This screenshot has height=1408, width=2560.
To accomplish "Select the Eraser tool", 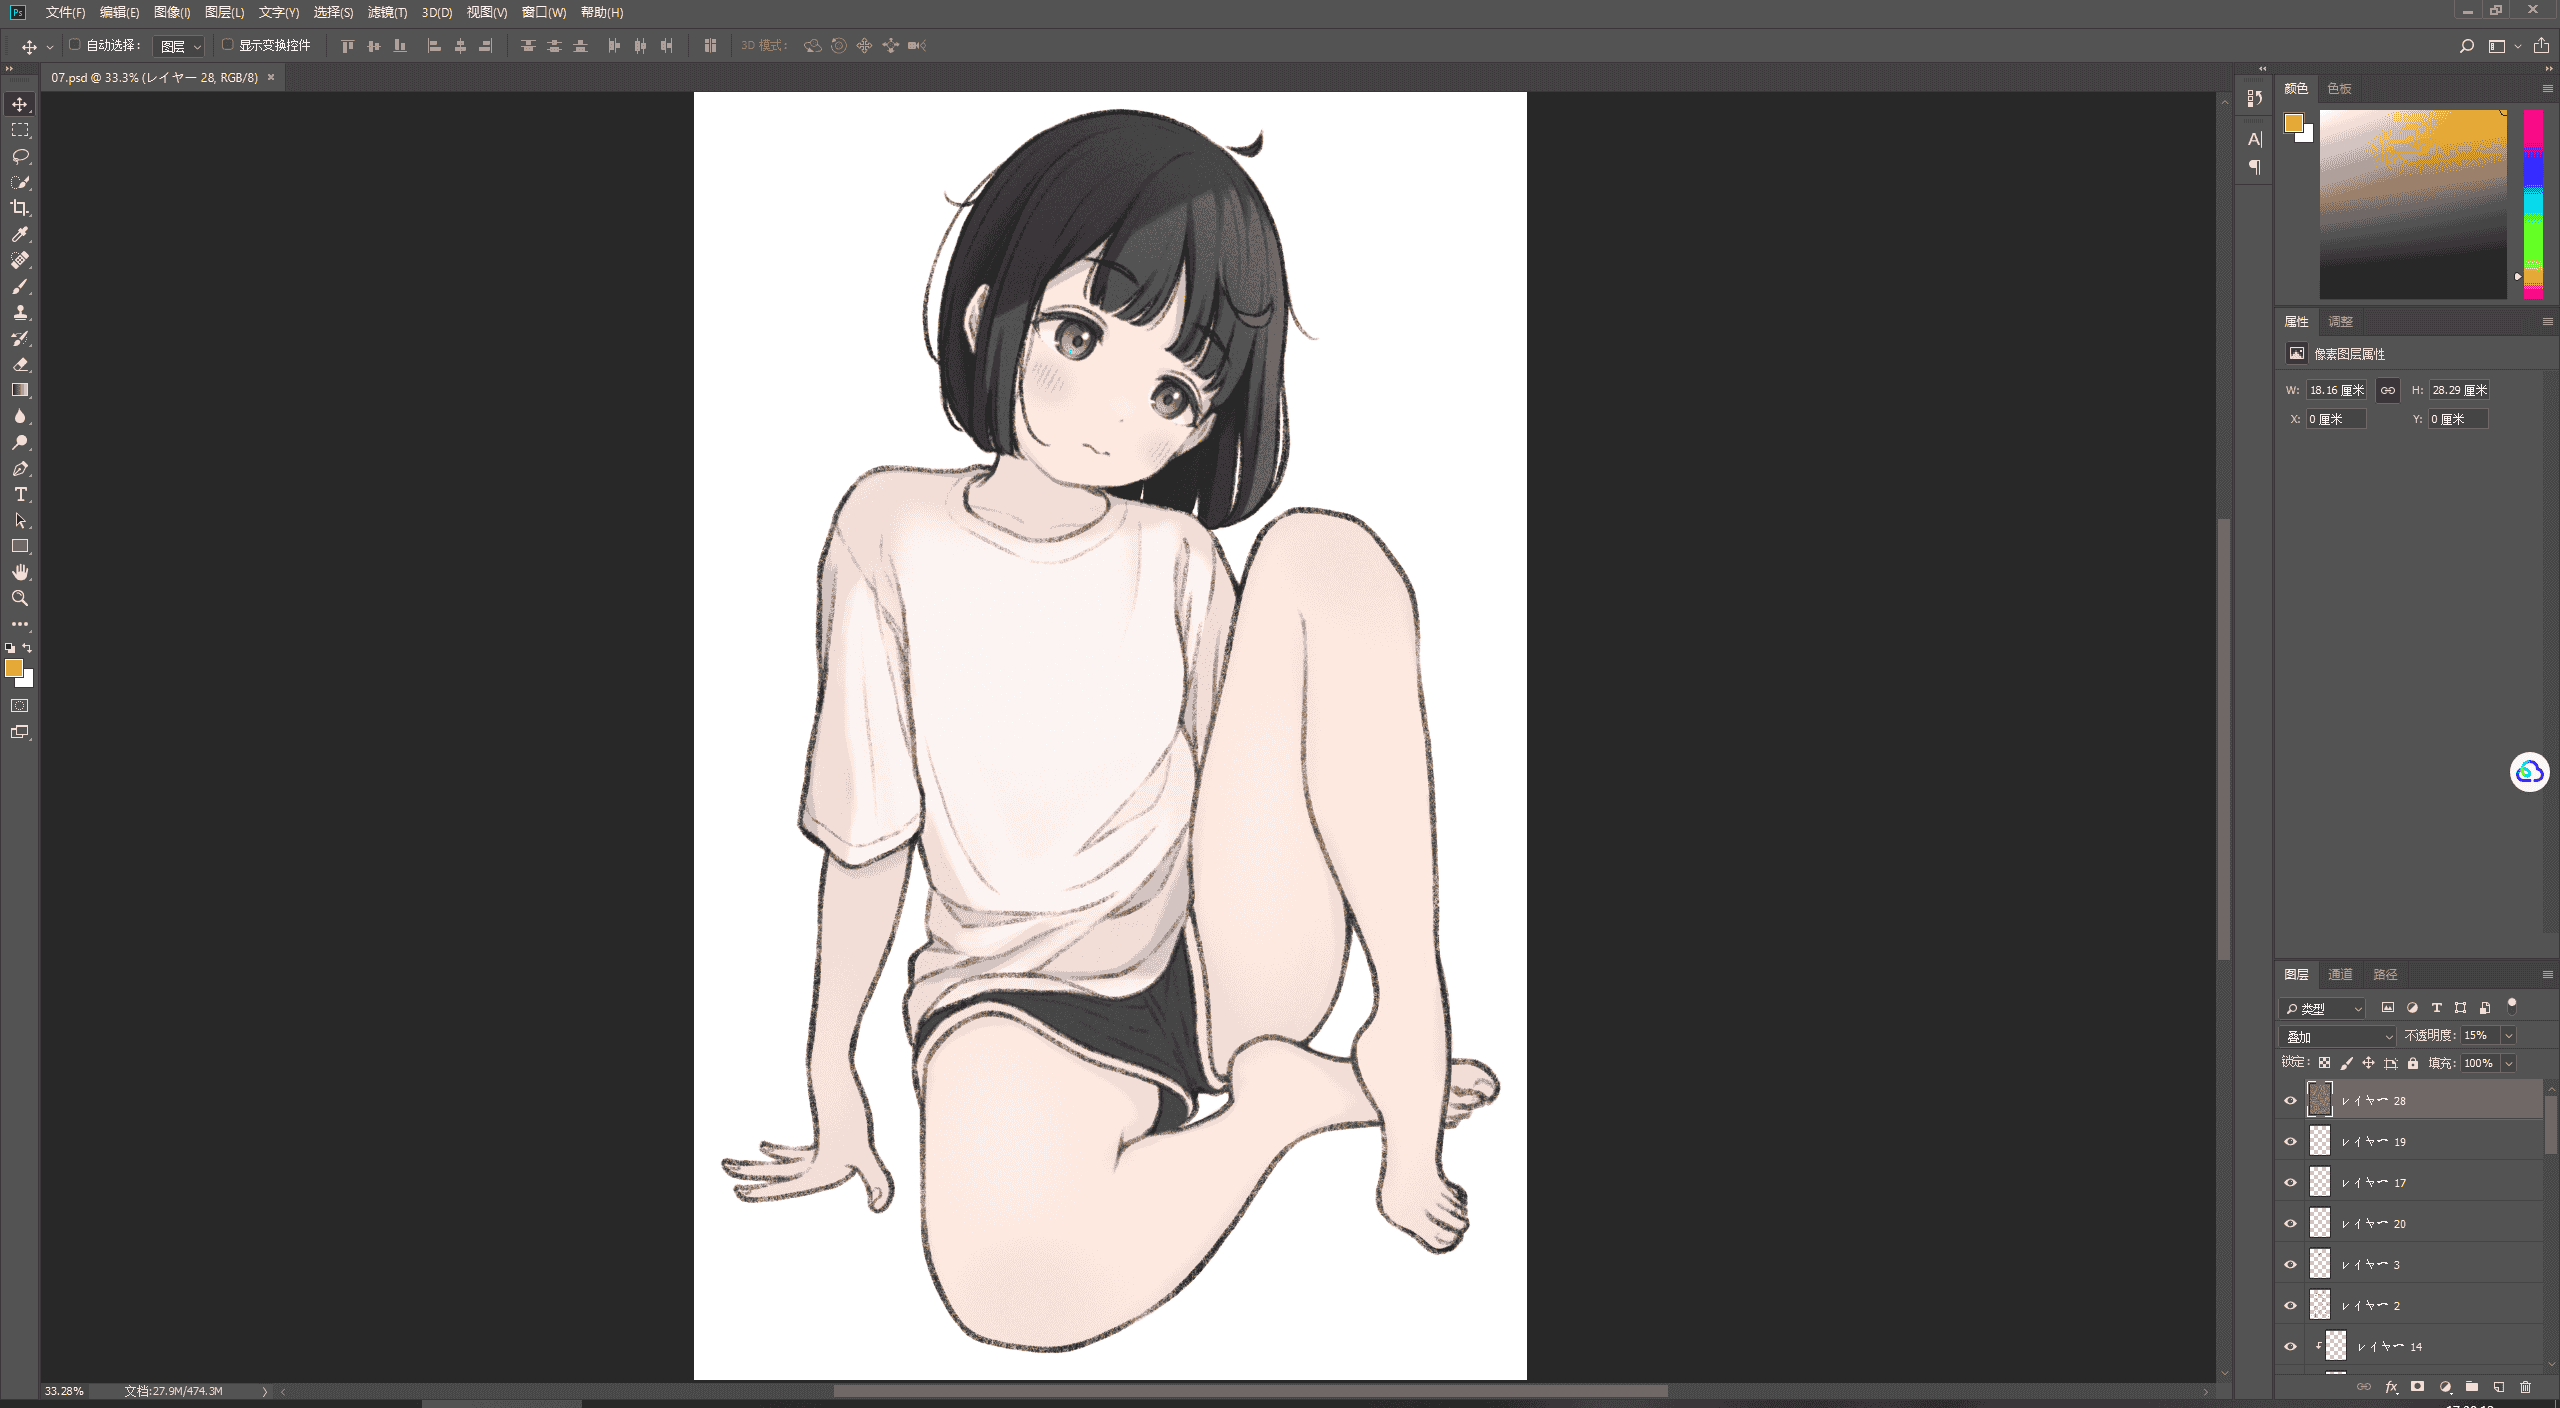I will (x=20, y=364).
